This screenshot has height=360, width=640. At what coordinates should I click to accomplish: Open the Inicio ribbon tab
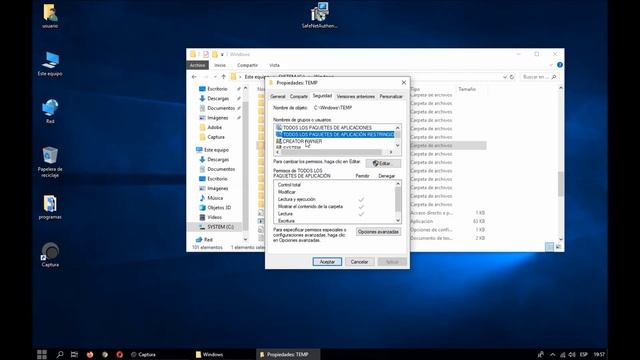220,65
